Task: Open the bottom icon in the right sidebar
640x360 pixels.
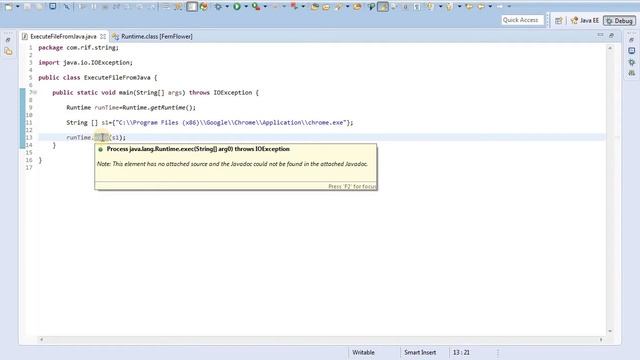Action: (x=631, y=73)
